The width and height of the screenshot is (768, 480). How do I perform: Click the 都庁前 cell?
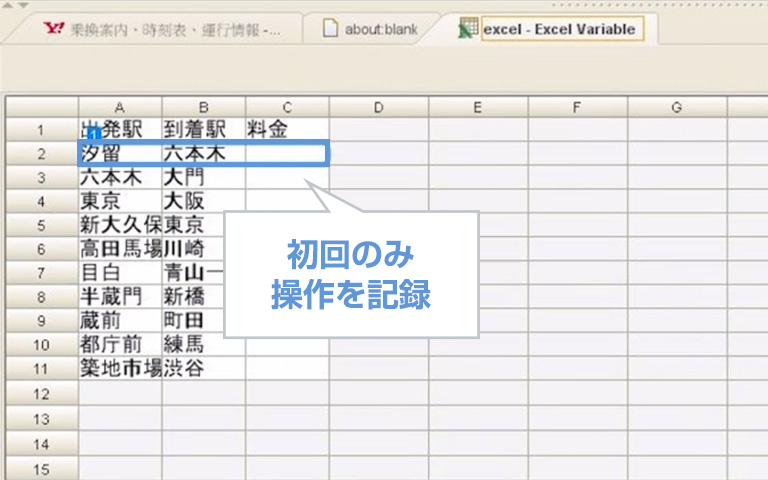click(x=120, y=345)
